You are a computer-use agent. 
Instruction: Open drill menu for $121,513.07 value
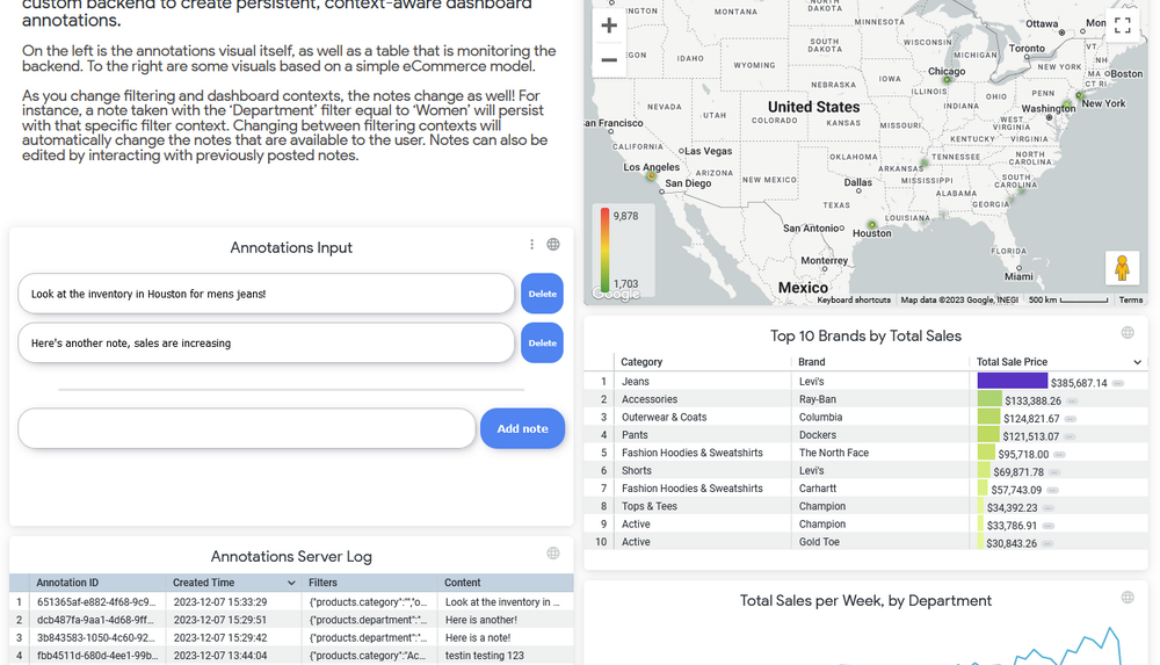(1070, 436)
